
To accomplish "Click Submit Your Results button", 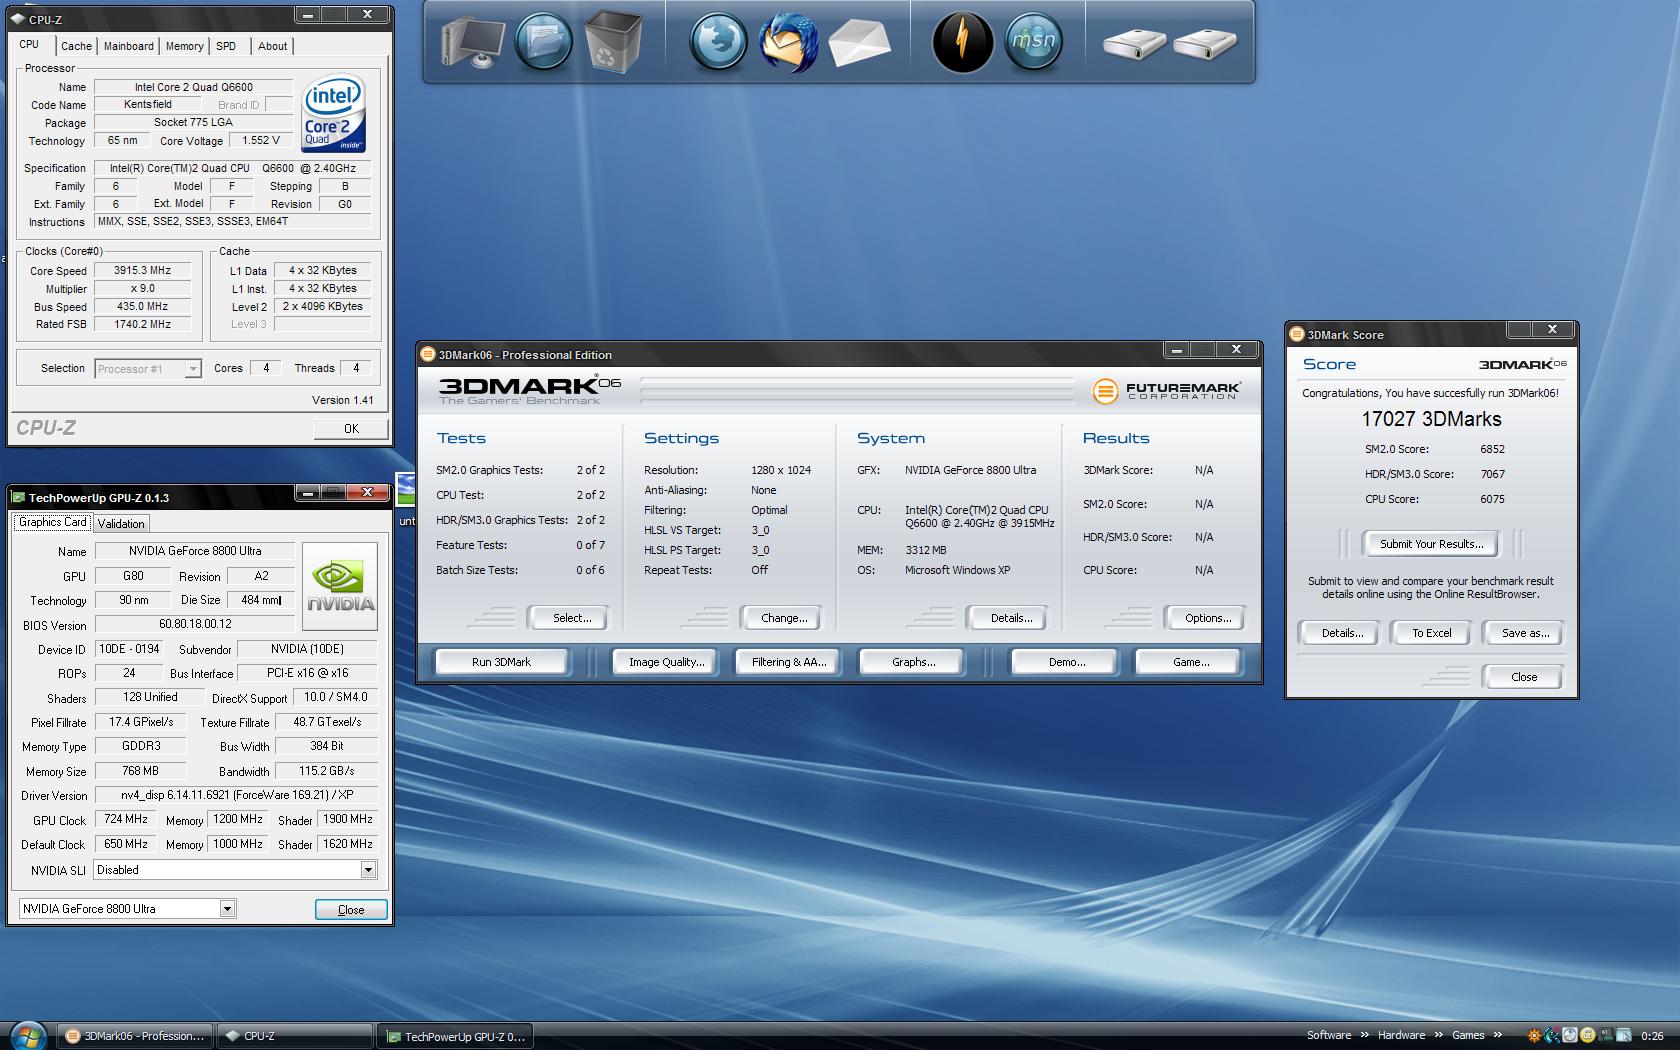I will click(x=1431, y=544).
